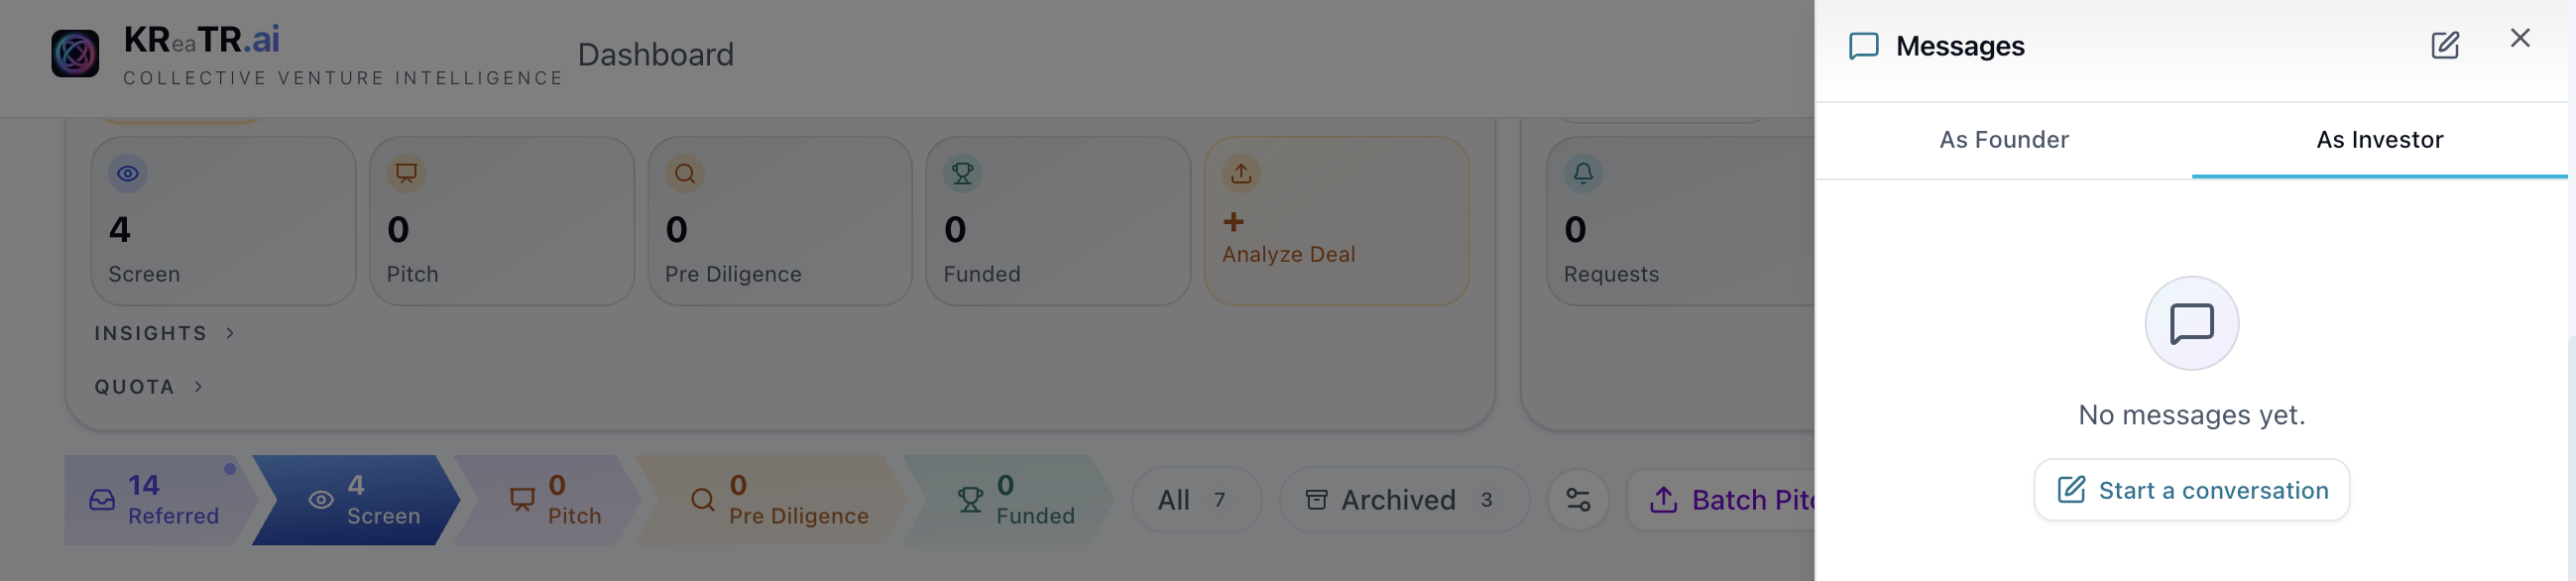This screenshot has width=2576, height=581.
Task: Select the As Investor tab
Action: (2379, 140)
